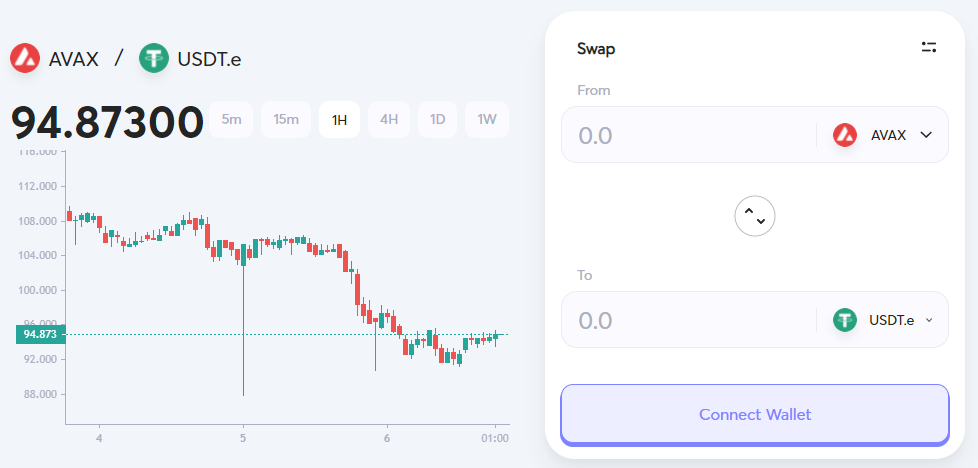Click the 94.873 price label on chart axis
The width and height of the screenshot is (978, 468).
tap(41, 334)
